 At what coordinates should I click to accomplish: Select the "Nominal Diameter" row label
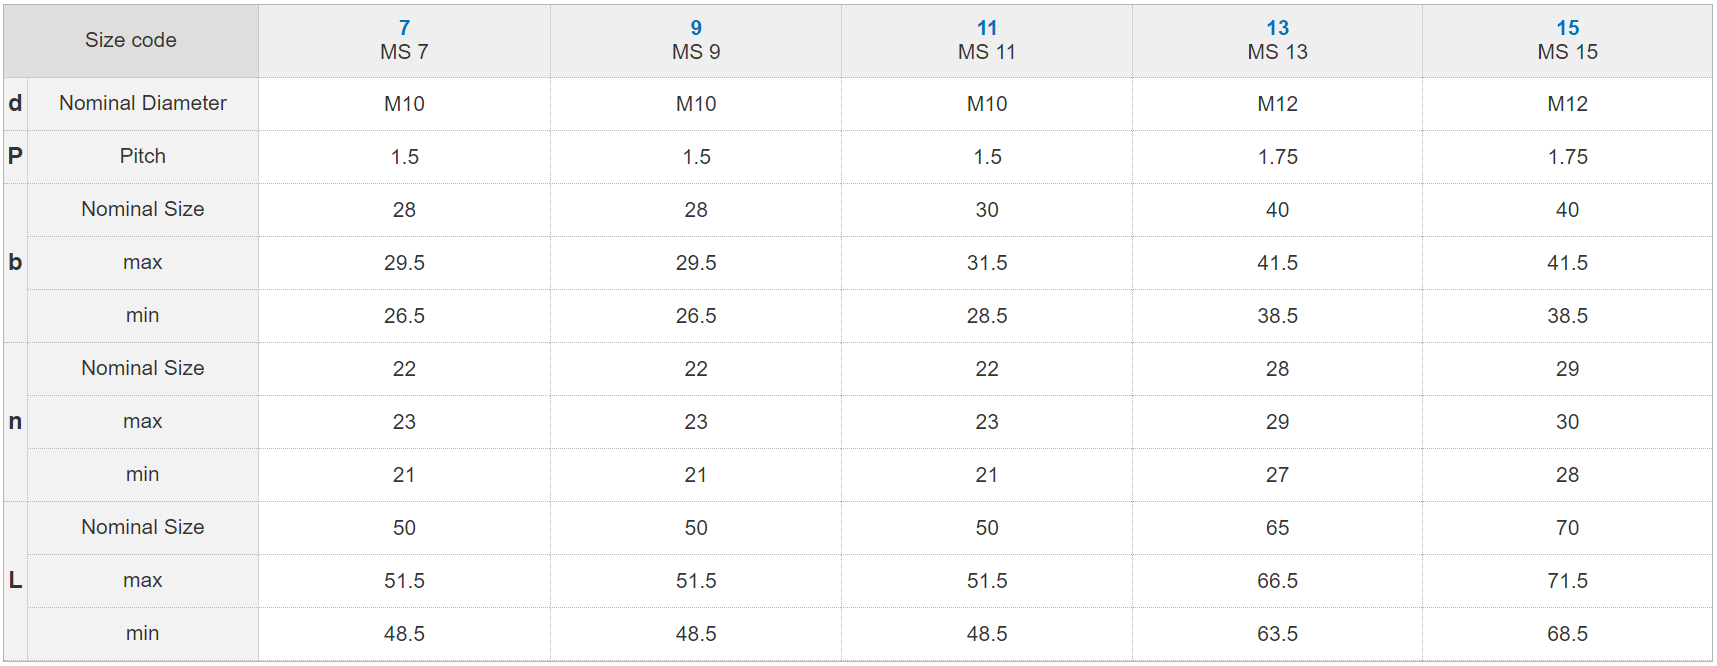143,103
